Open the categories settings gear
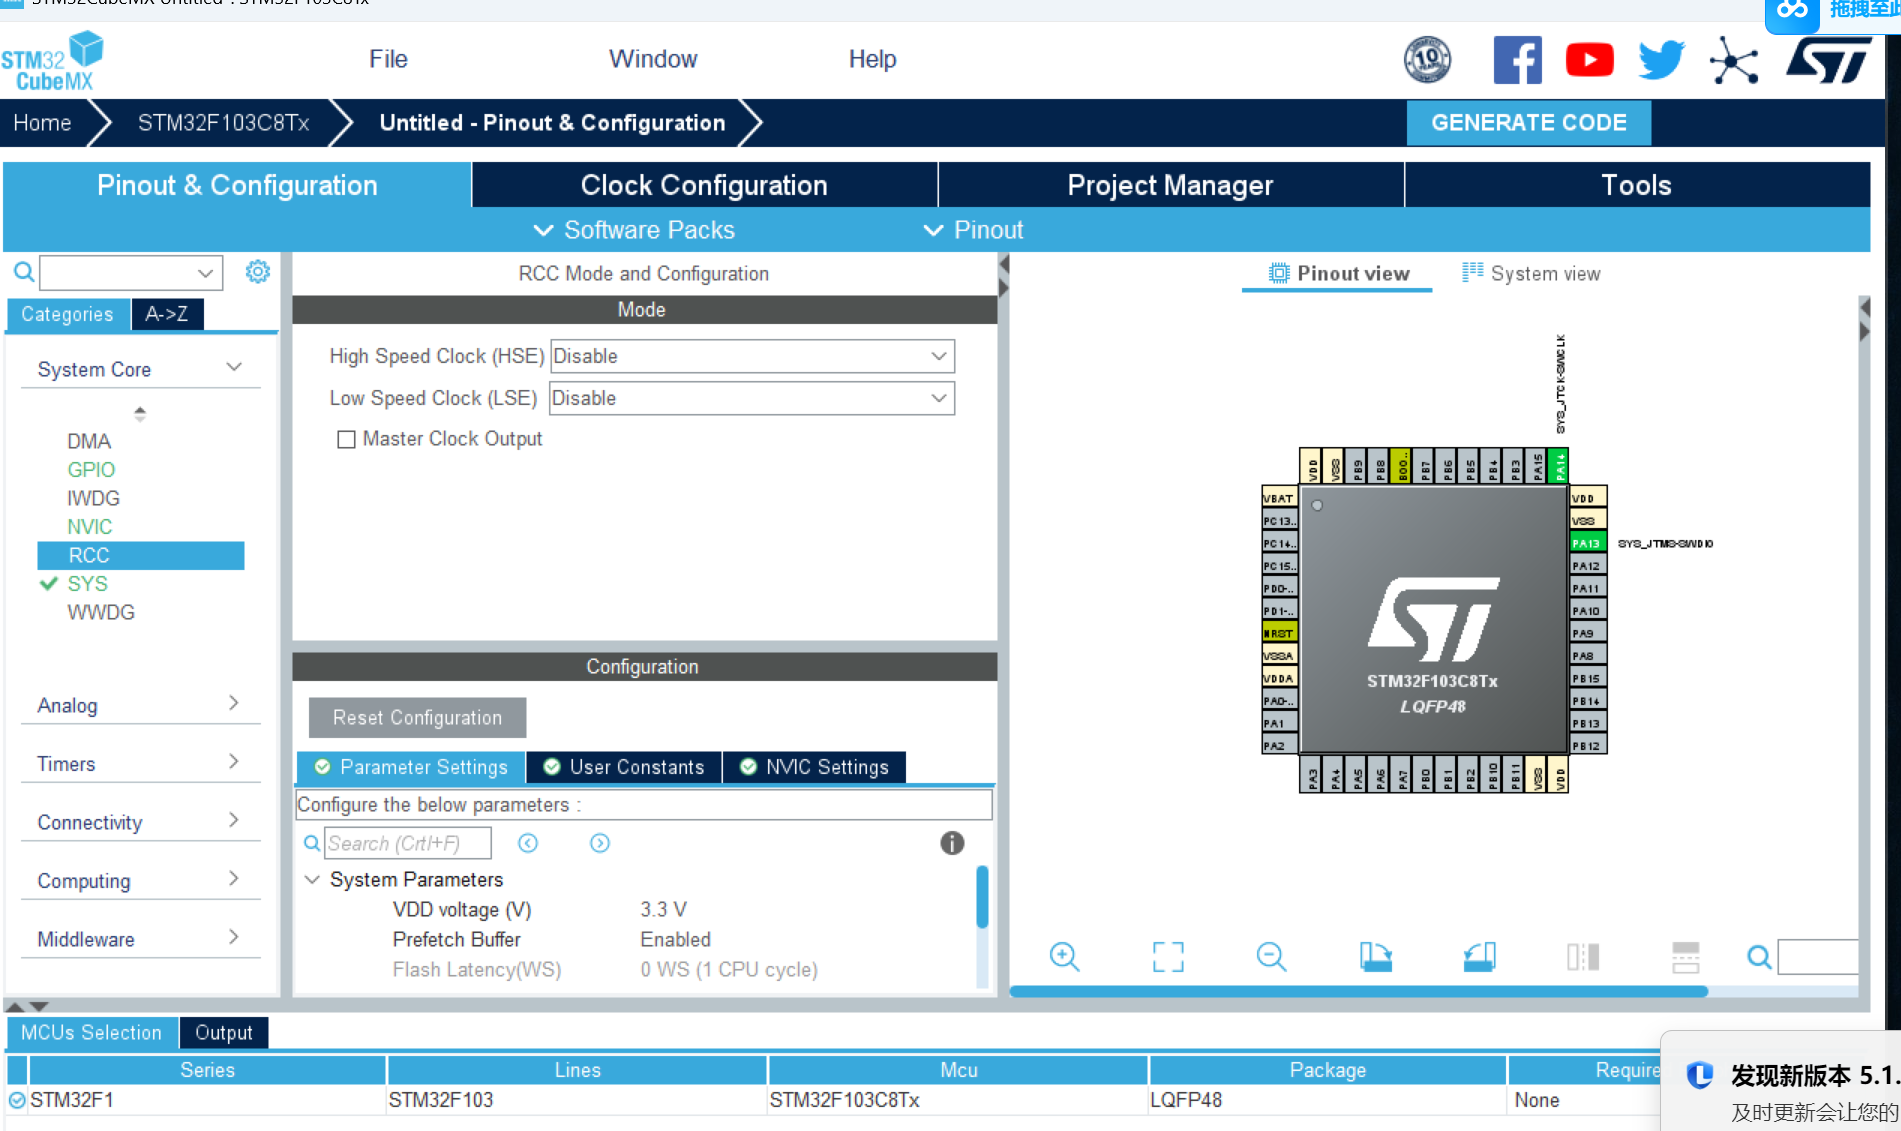 (x=258, y=272)
